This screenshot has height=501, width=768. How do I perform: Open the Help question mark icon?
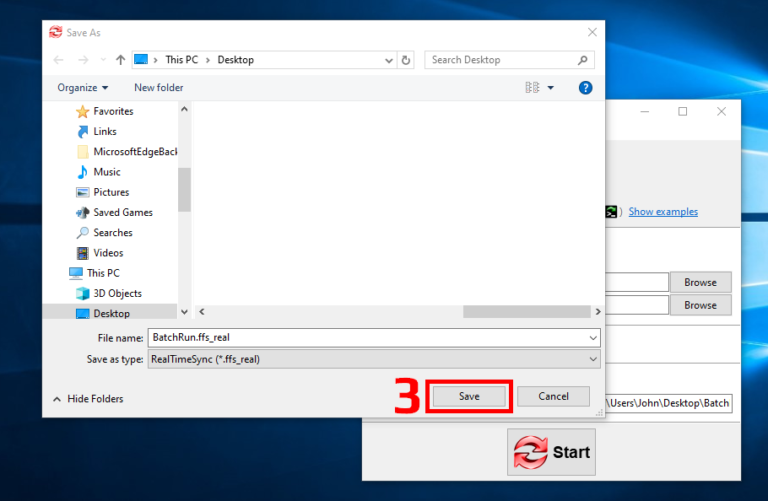coord(585,88)
